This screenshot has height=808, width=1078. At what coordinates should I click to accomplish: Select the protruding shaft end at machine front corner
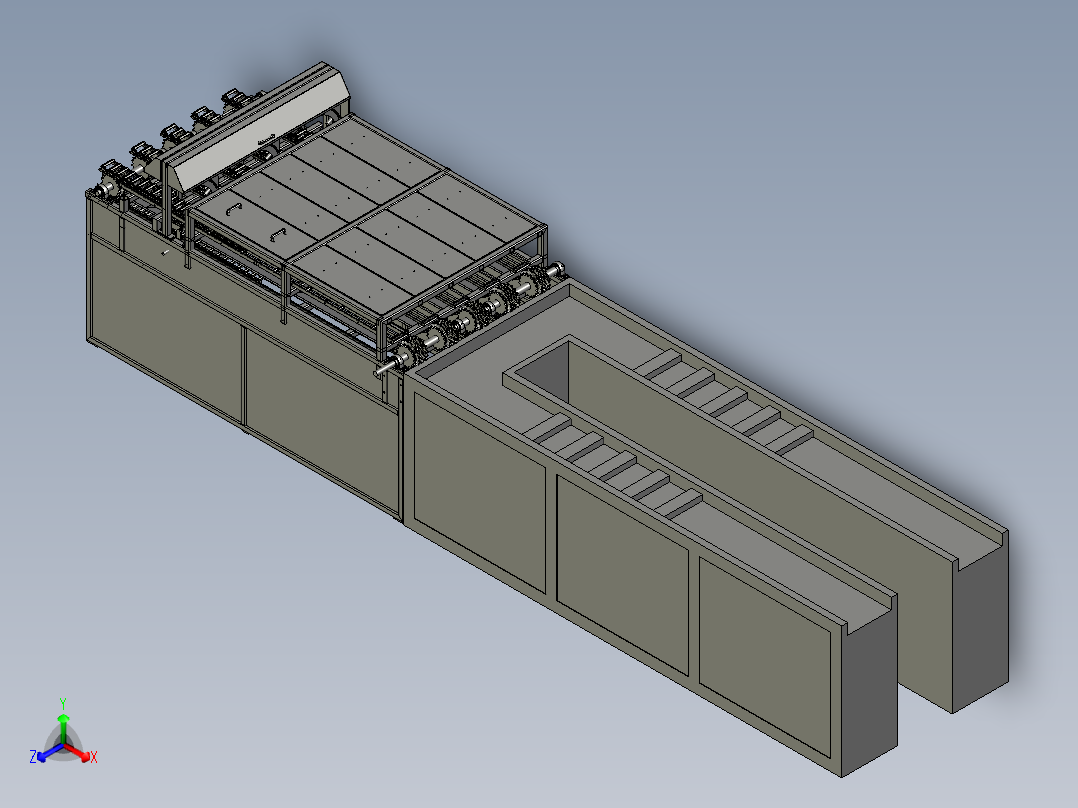[x=385, y=369]
